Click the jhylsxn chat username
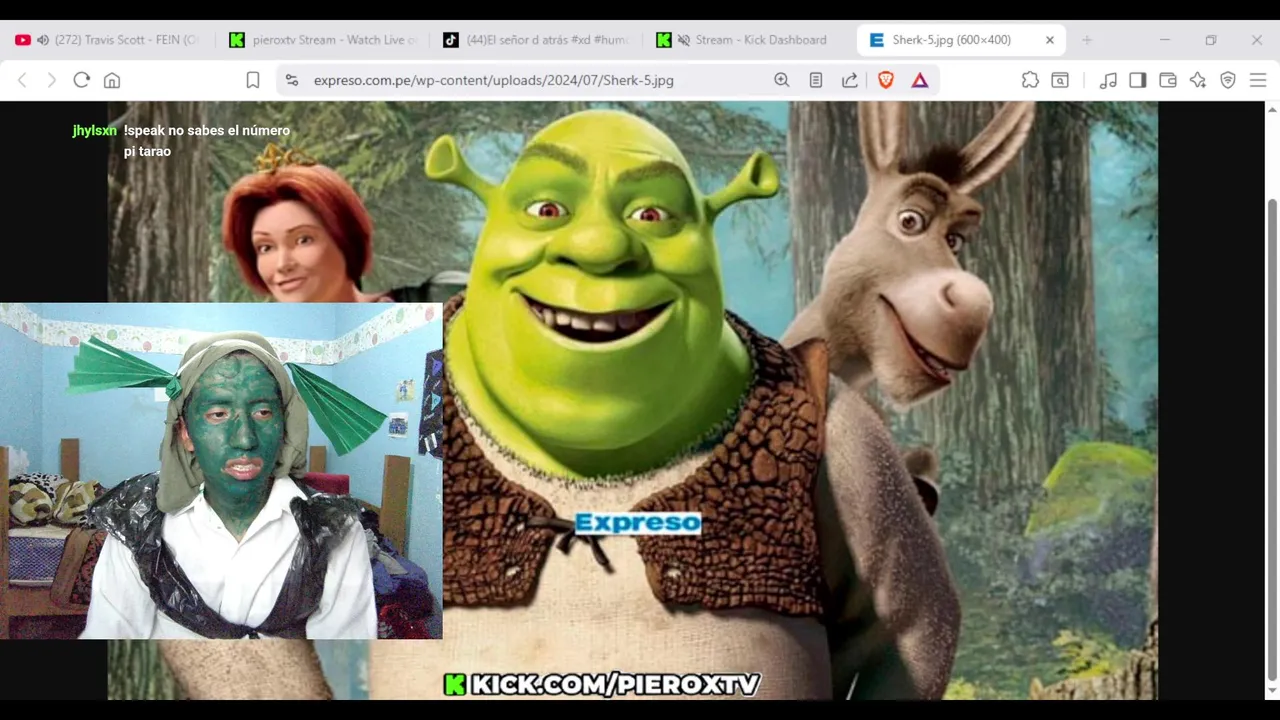 click(95, 131)
